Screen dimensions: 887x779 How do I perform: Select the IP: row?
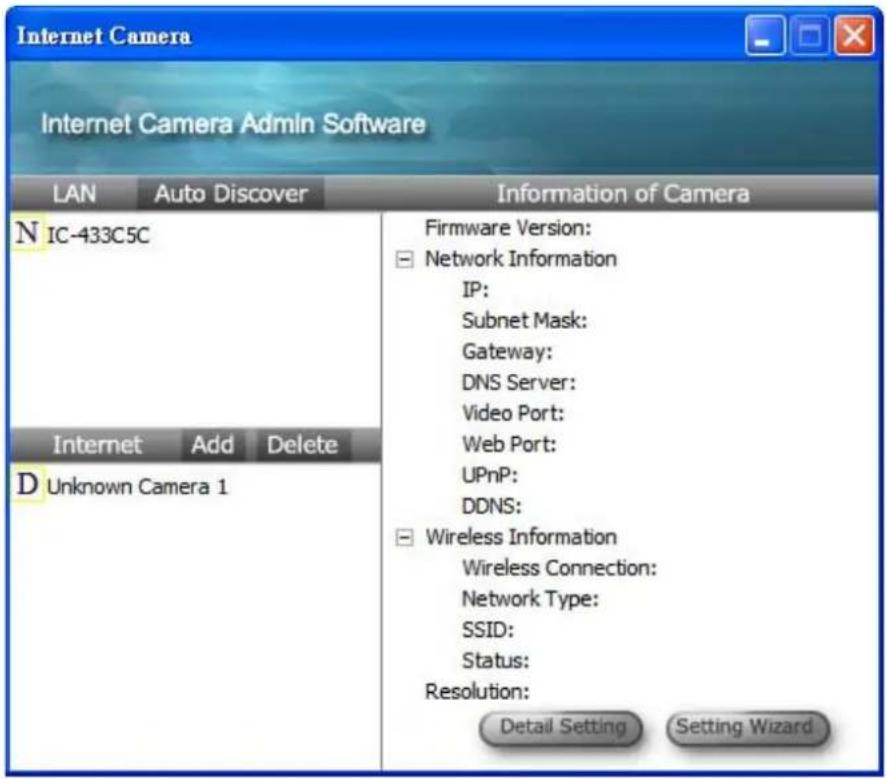click(475, 290)
